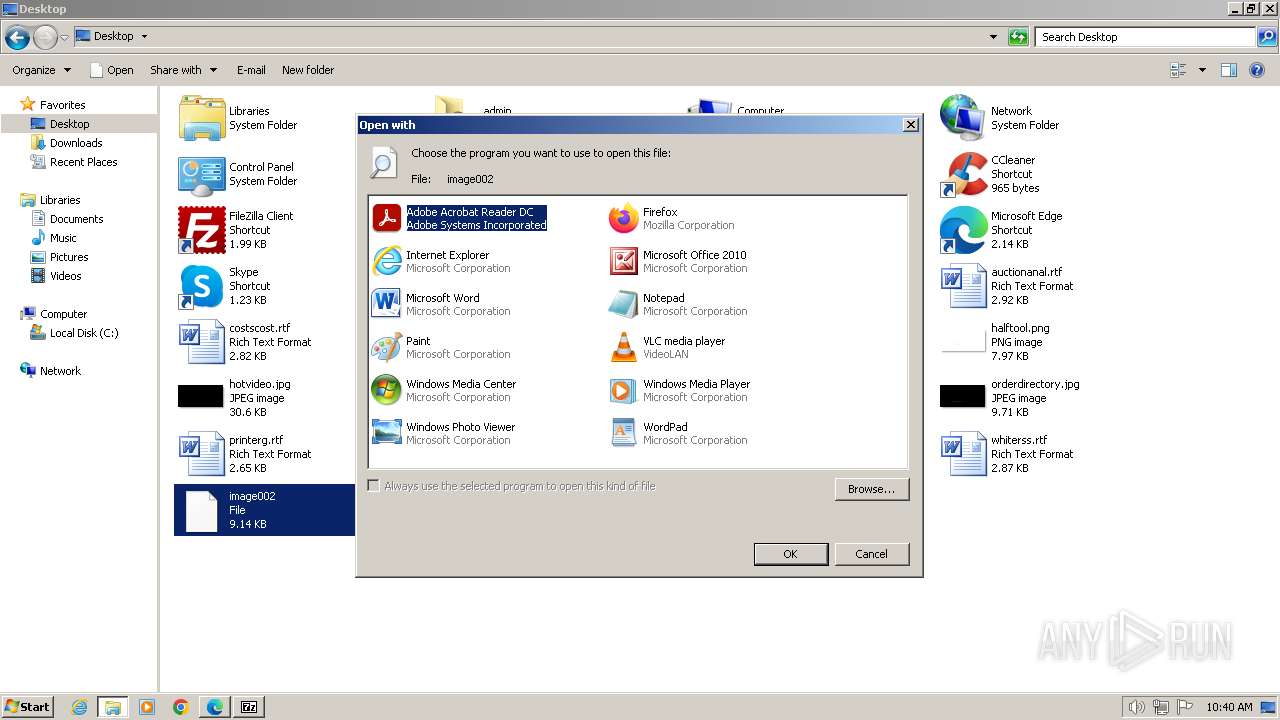Click New folder in toolbar
This screenshot has width=1280, height=720.
tap(308, 70)
